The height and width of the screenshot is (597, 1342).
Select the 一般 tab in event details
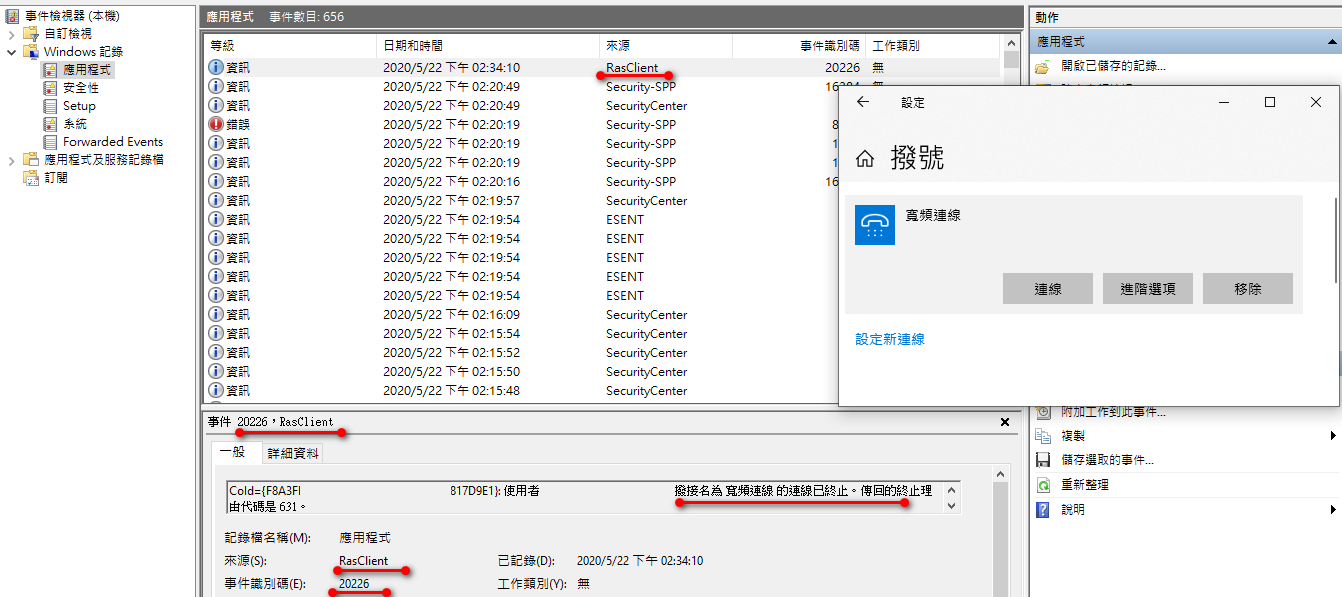click(231, 453)
